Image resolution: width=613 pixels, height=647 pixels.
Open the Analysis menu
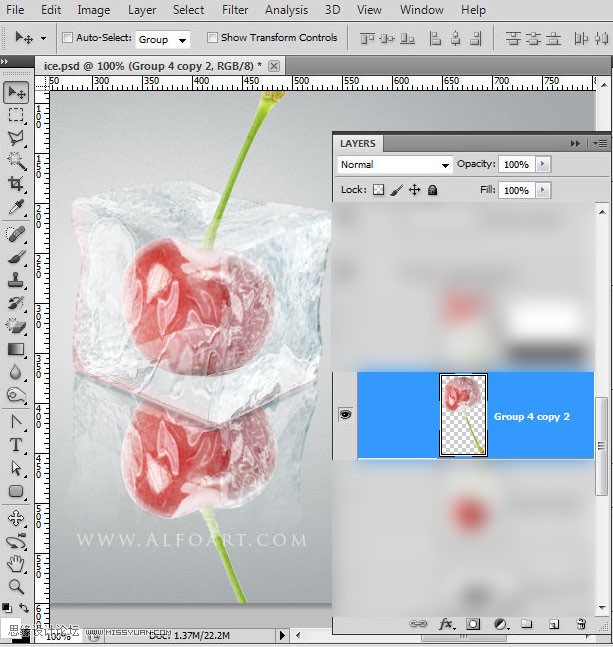(286, 9)
